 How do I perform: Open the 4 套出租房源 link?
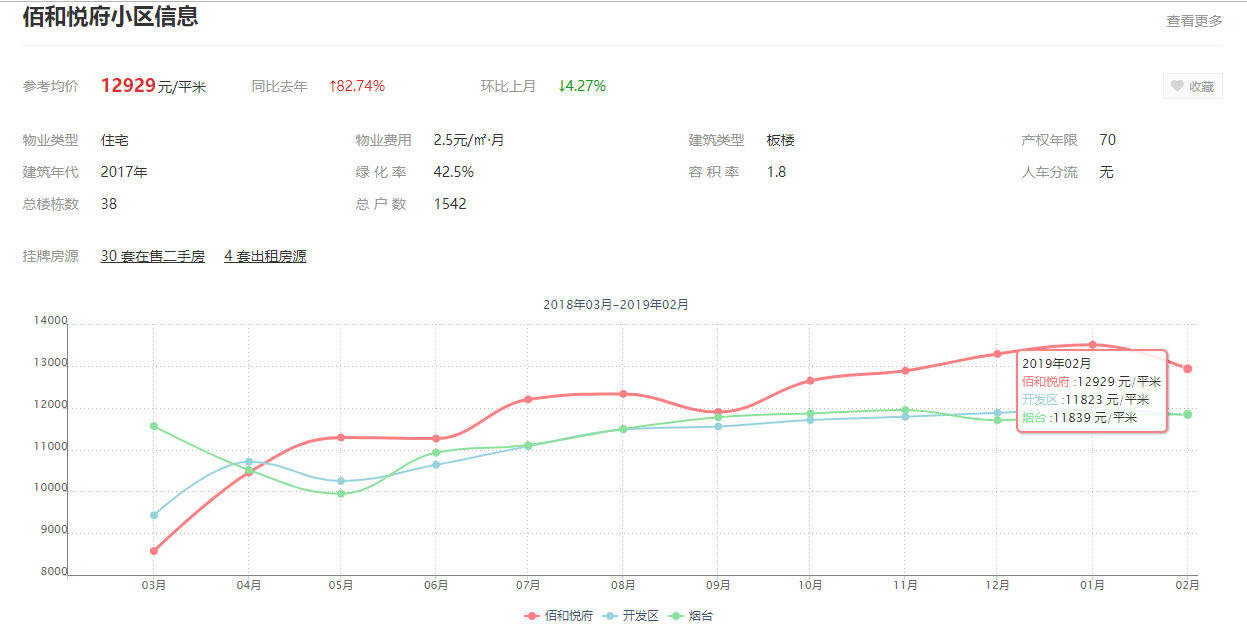coord(265,256)
